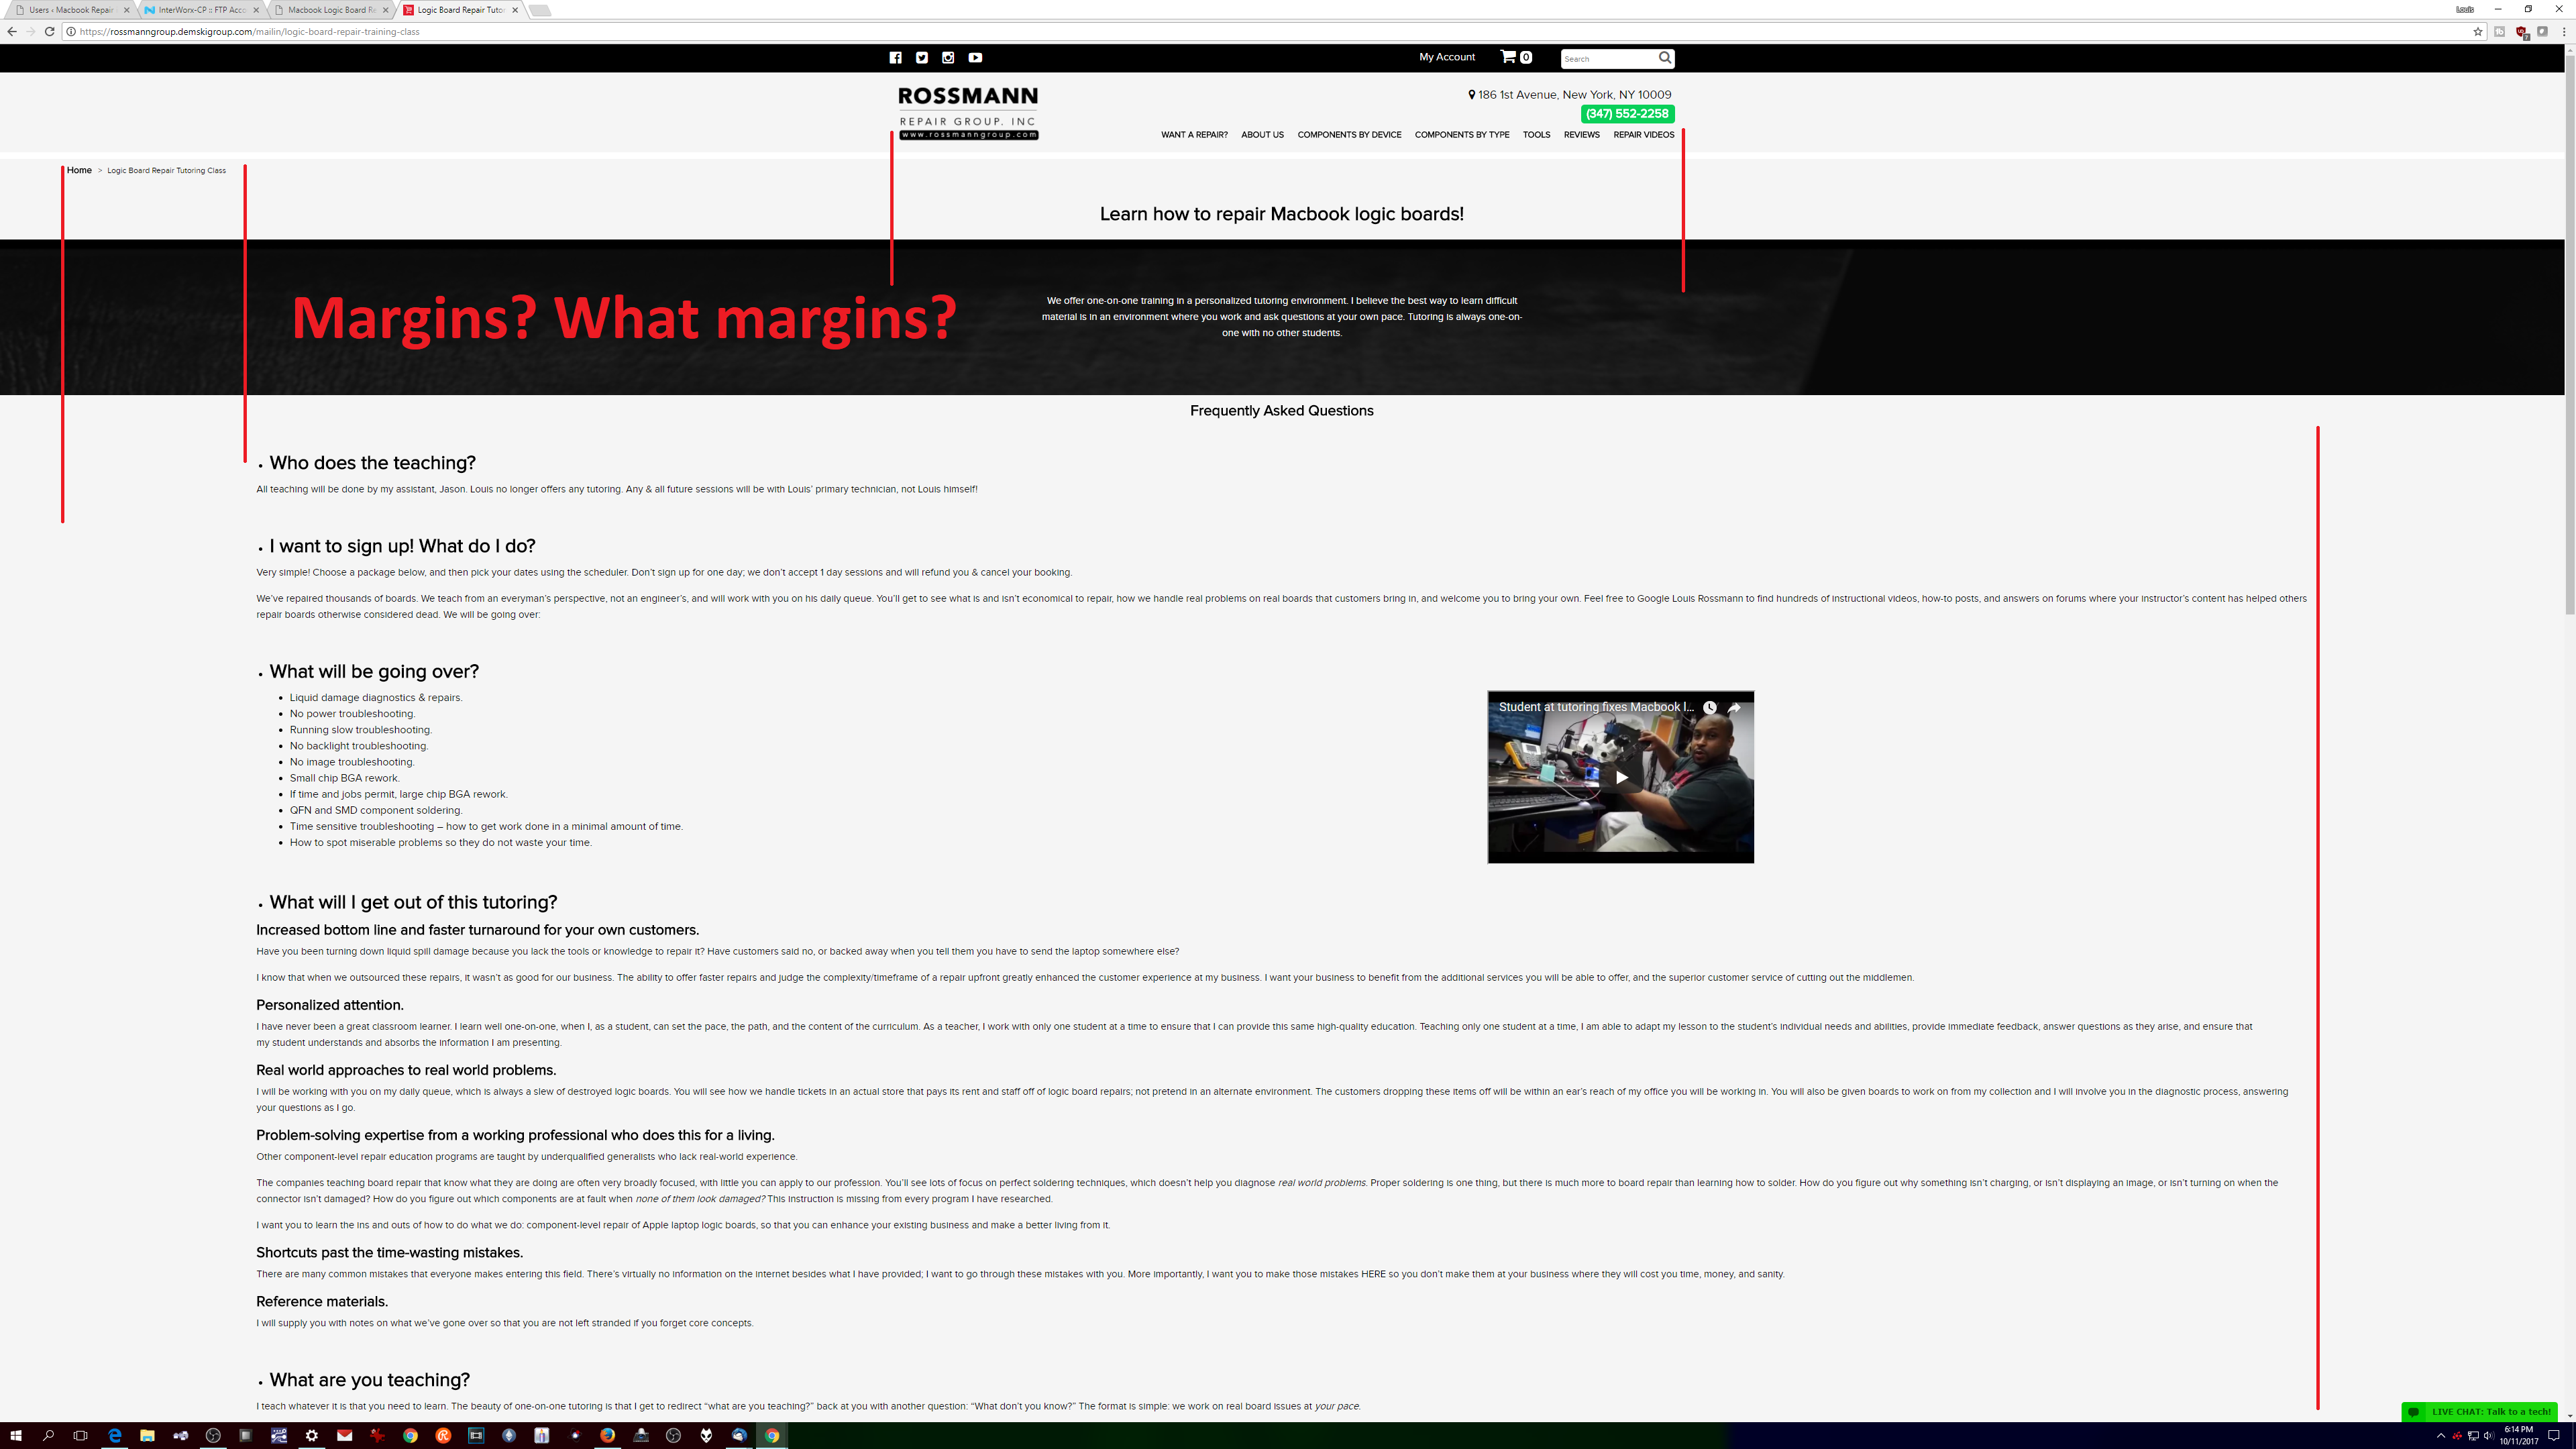Open the shopping cart icon
The height and width of the screenshot is (1449, 2576).
(x=1508, y=57)
